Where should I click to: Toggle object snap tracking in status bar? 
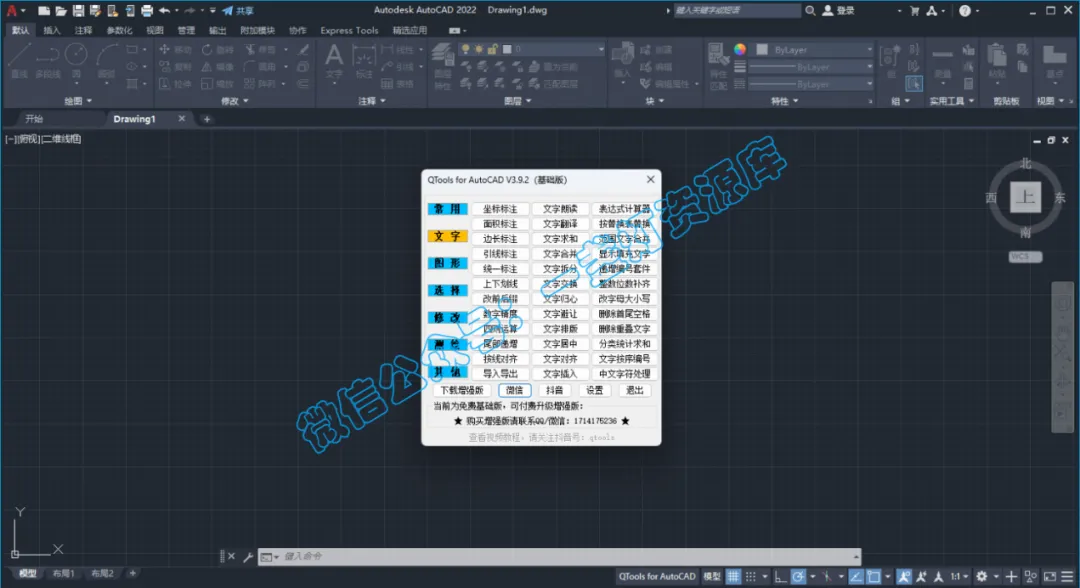click(855, 576)
